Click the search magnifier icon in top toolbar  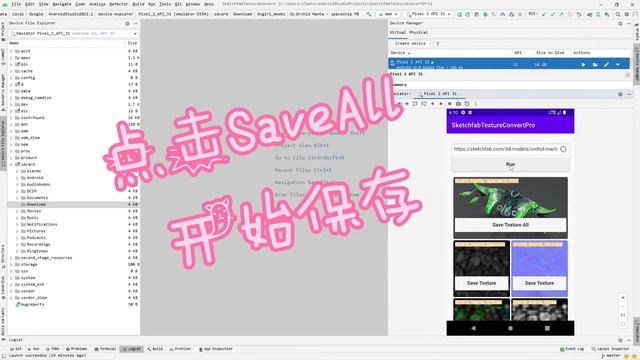coord(618,14)
